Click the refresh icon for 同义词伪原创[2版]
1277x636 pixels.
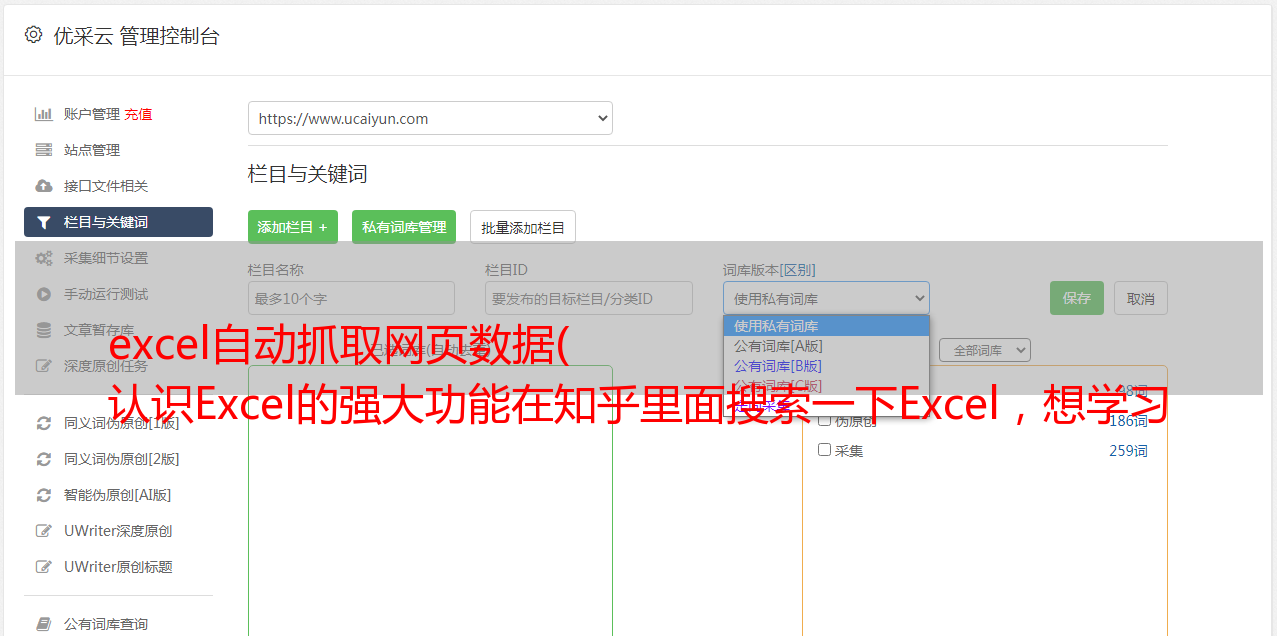(44, 459)
